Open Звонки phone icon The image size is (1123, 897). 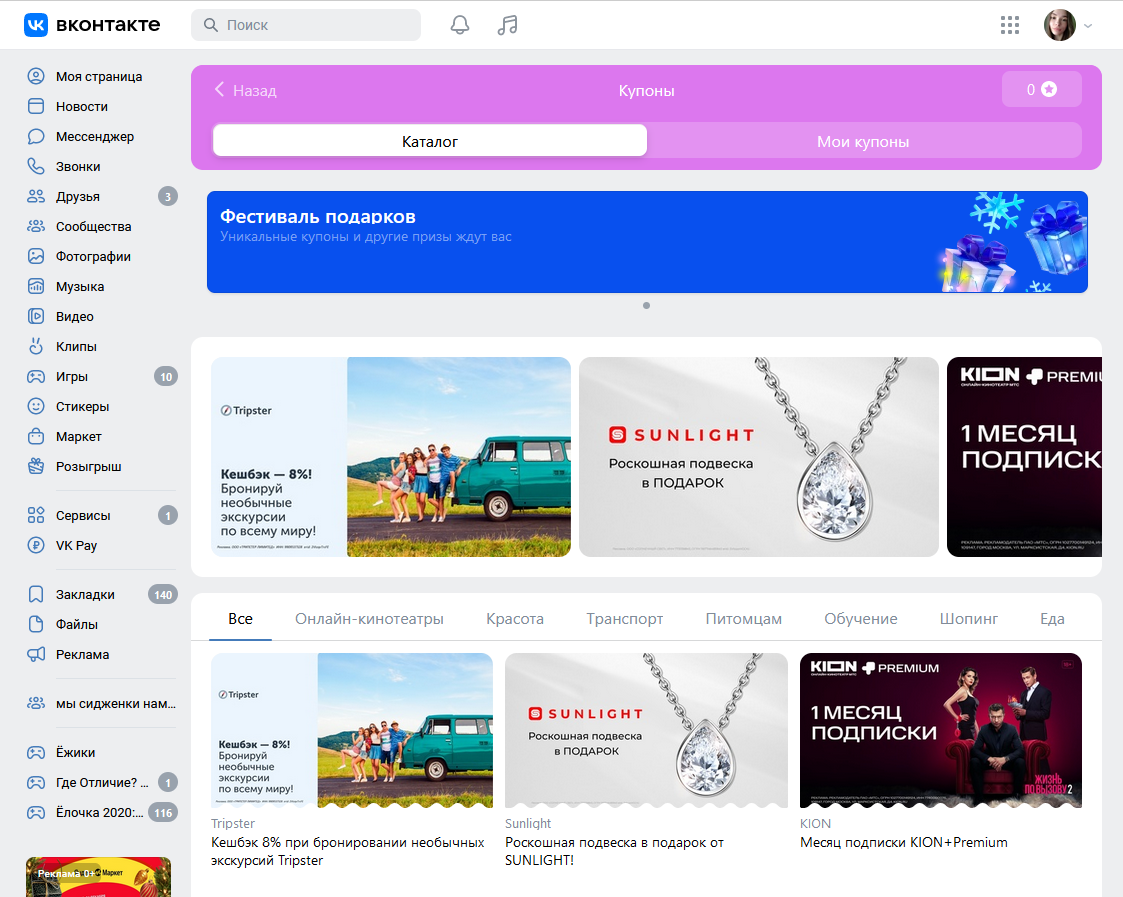(36, 166)
